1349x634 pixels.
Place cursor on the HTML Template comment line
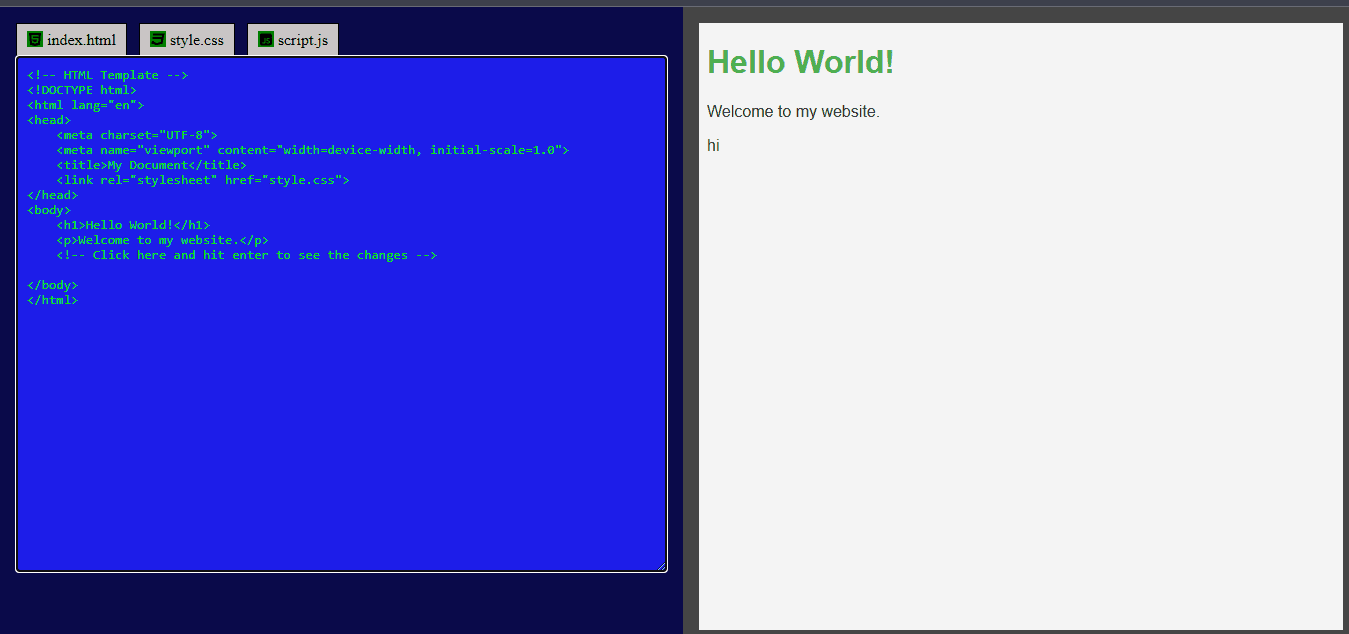(x=108, y=75)
